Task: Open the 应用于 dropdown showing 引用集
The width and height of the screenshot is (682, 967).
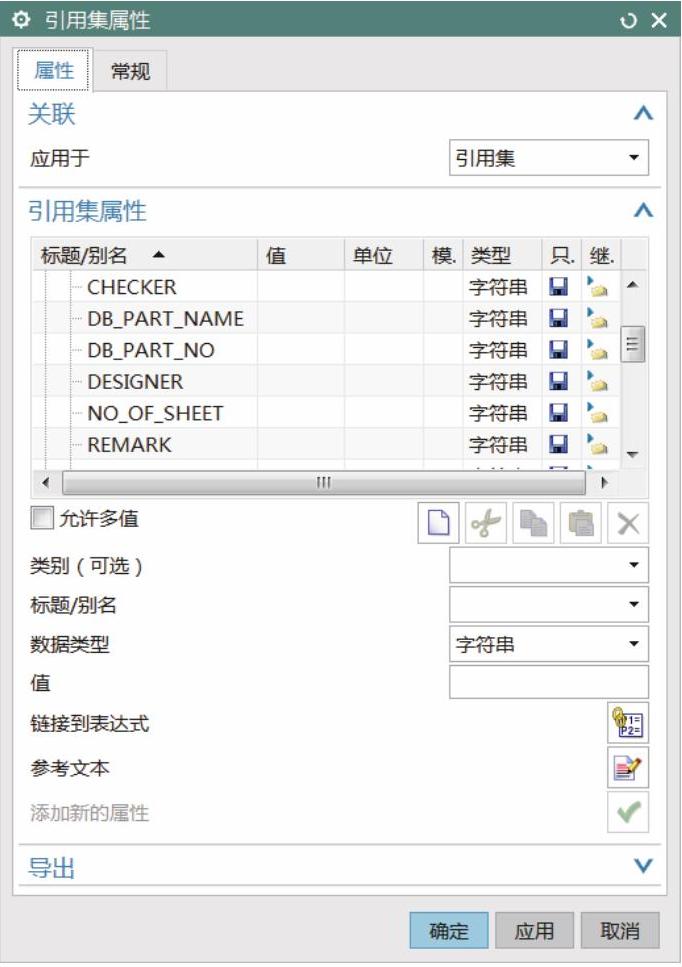Action: pos(549,158)
